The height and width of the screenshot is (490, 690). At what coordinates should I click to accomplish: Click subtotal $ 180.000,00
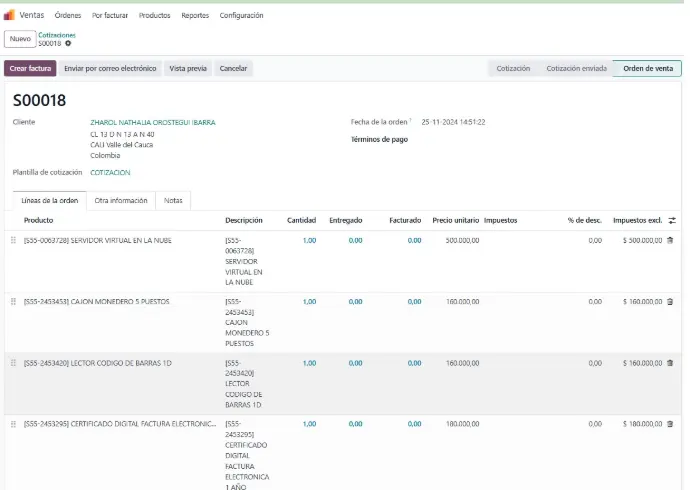[642, 424]
